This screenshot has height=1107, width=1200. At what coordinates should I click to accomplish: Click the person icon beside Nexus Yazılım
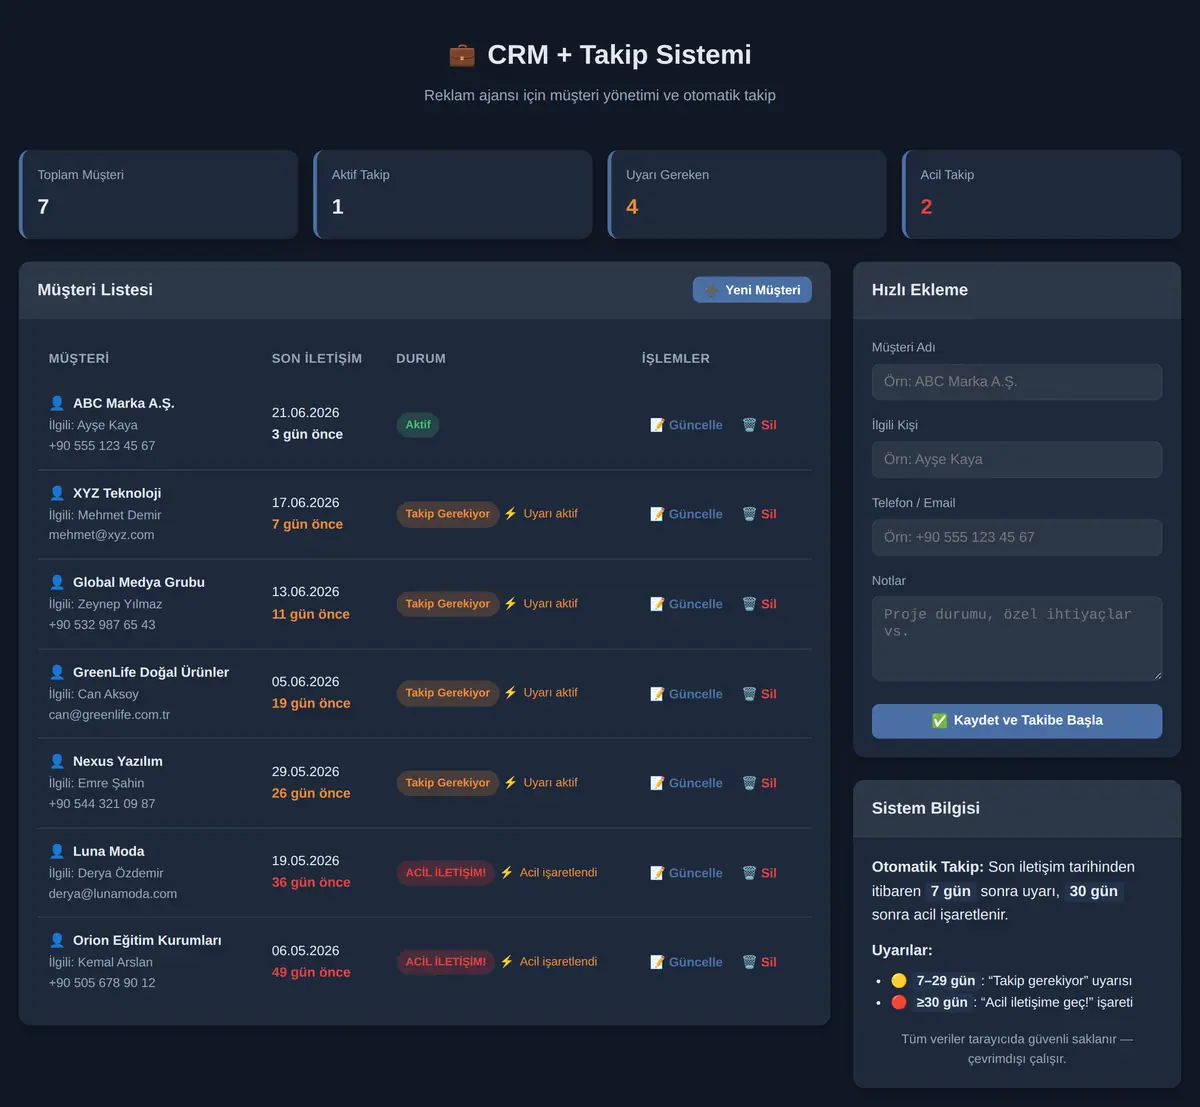coord(57,761)
